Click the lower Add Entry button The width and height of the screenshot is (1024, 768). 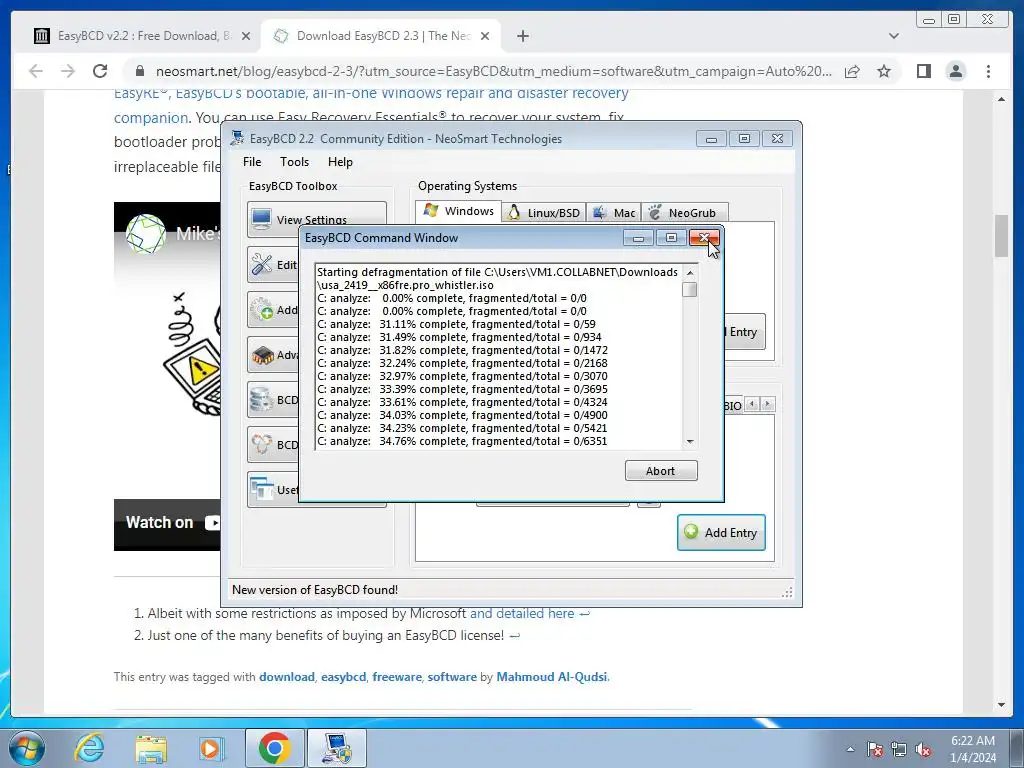pos(721,532)
